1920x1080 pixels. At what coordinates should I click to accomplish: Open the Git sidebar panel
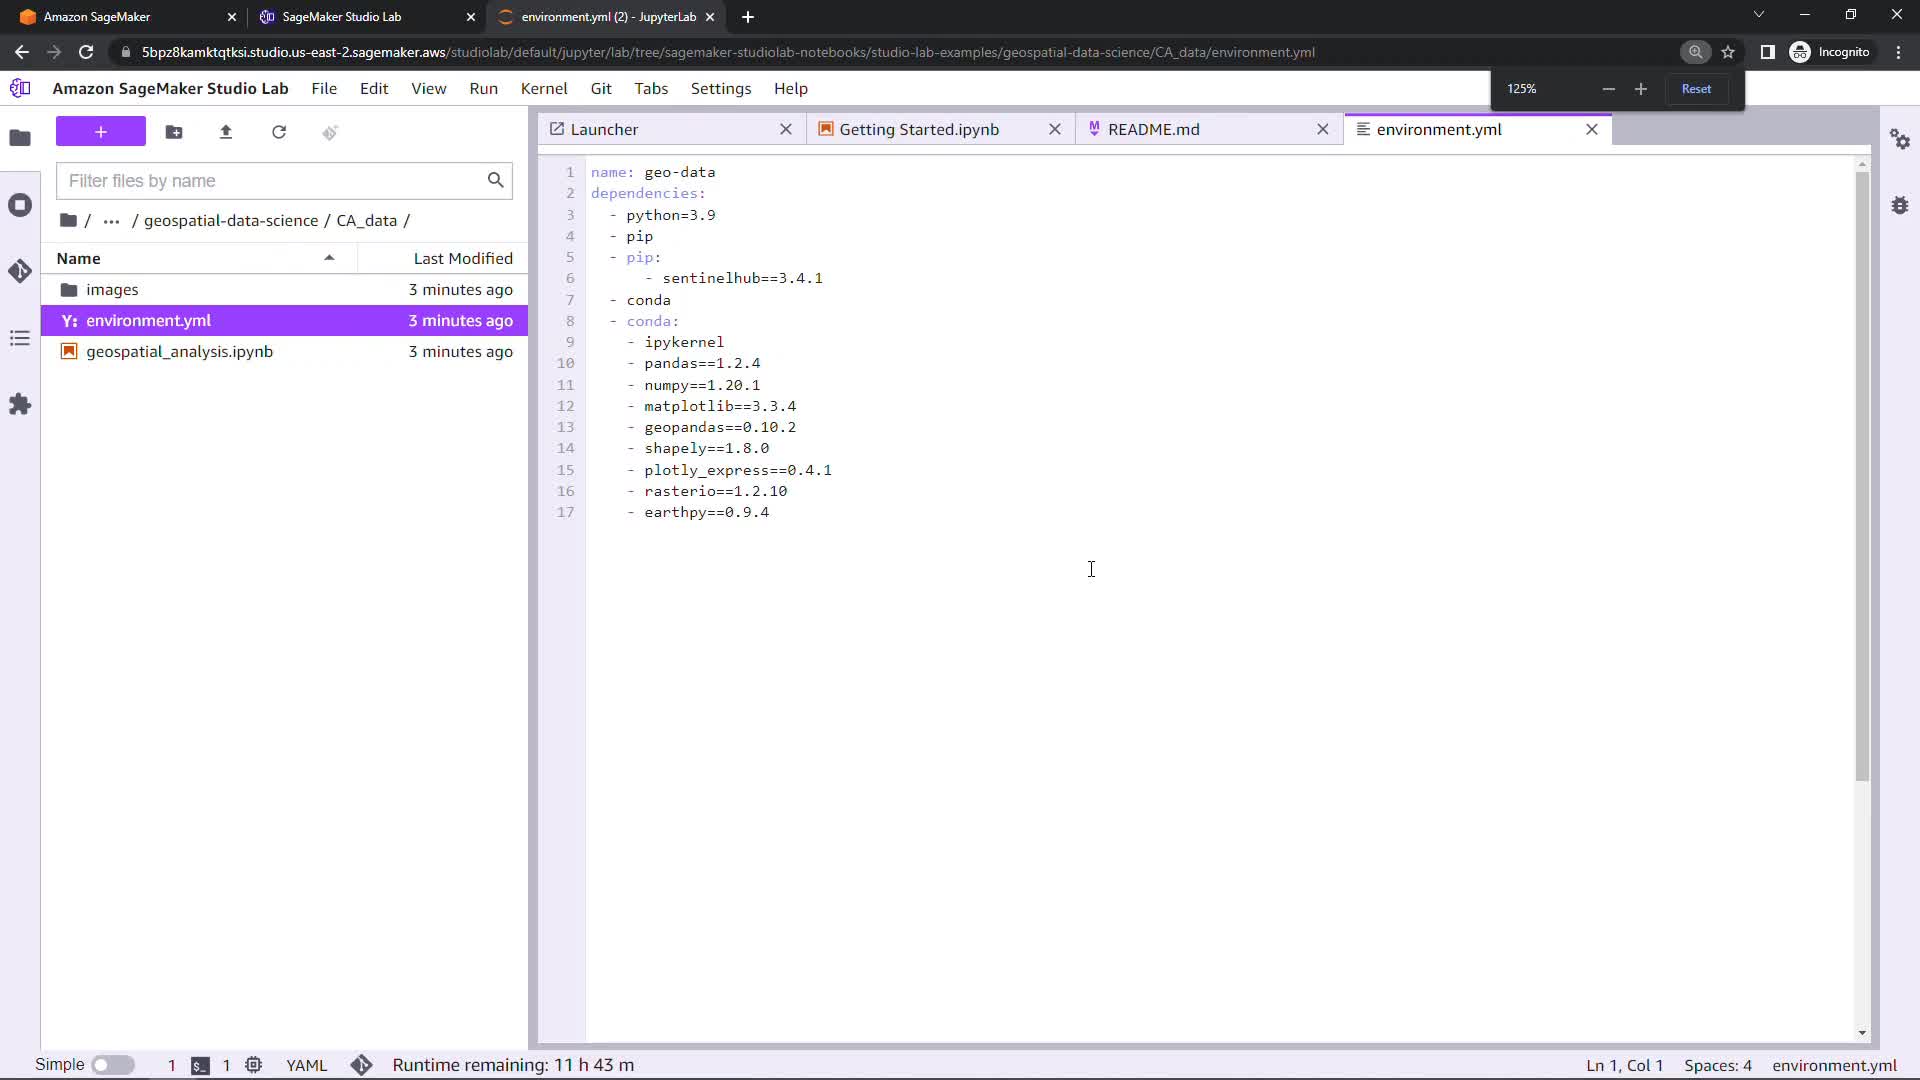pos(20,271)
